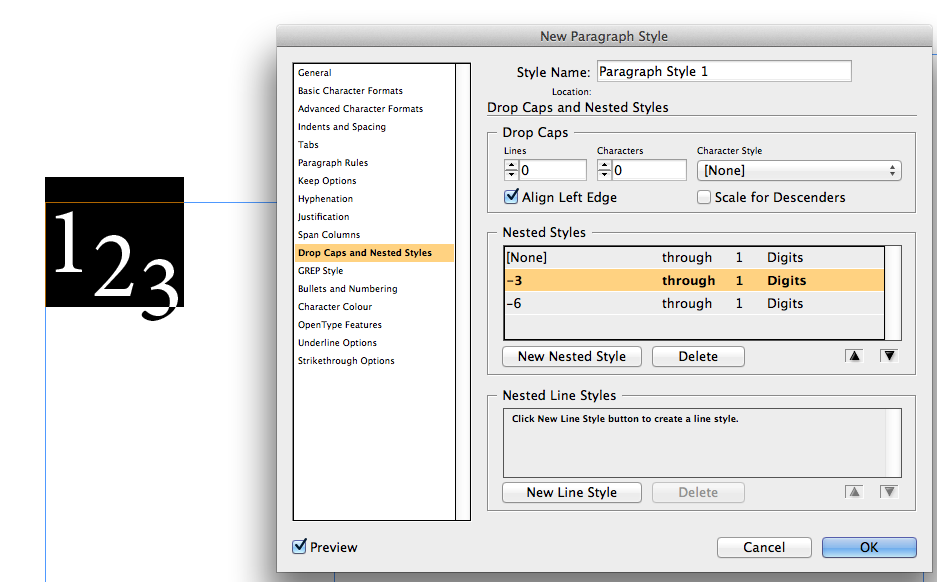The image size is (937, 582).
Task: Move the nested style down with the down arrow
Action: [889, 356]
